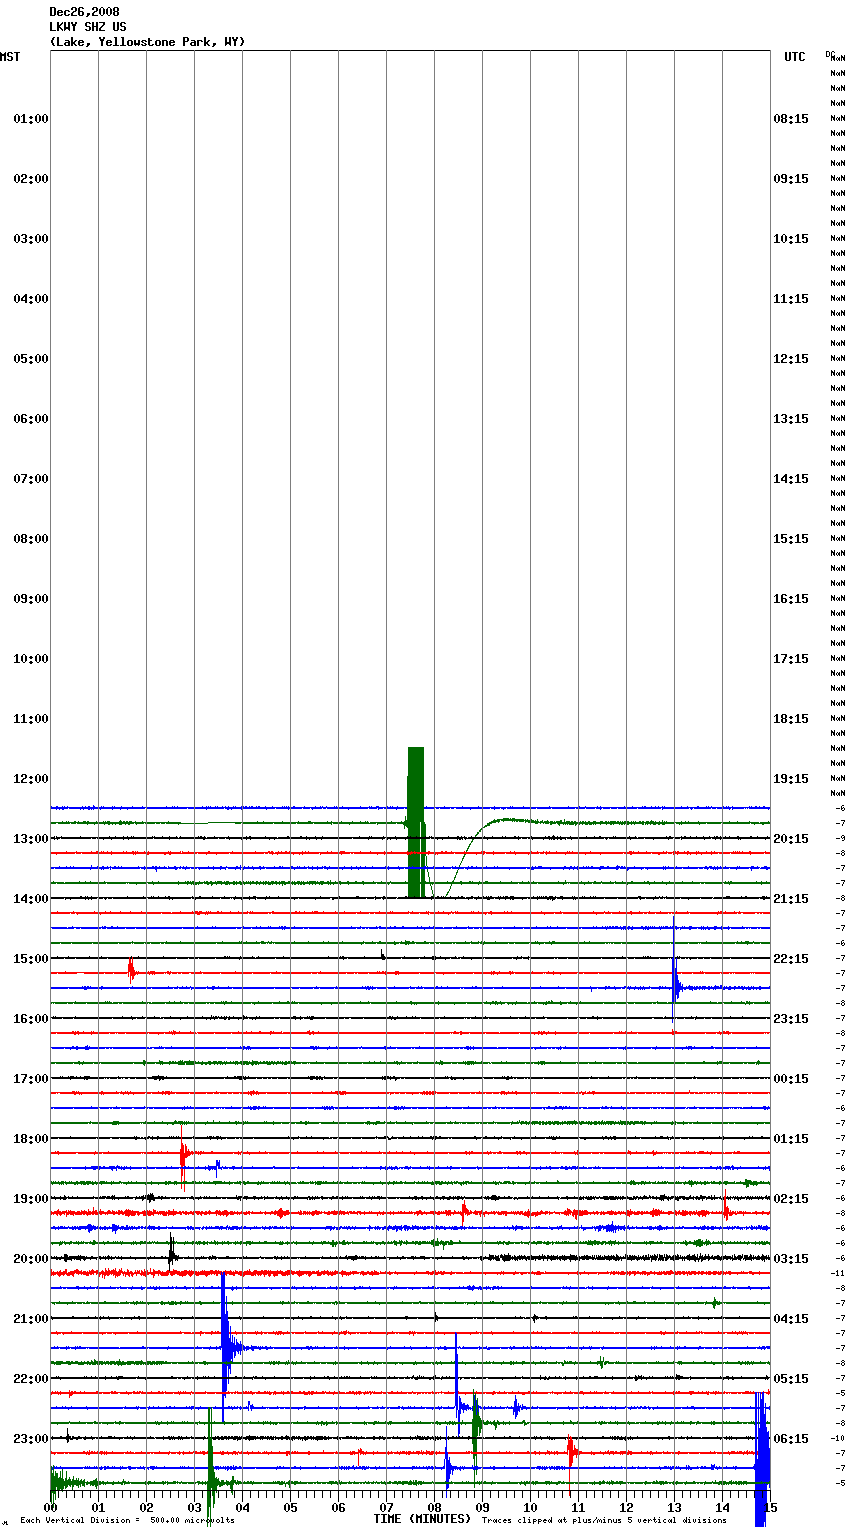Click the 10:15 UTC time label

pos(791,239)
